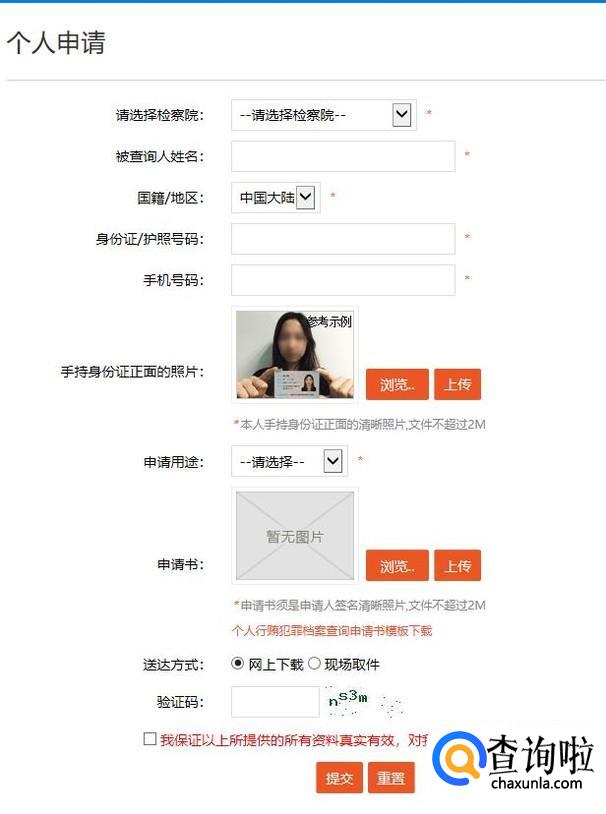Focus the 身份证/护照号码 text box
Screen dimensions: 606x814
(343, 239)
